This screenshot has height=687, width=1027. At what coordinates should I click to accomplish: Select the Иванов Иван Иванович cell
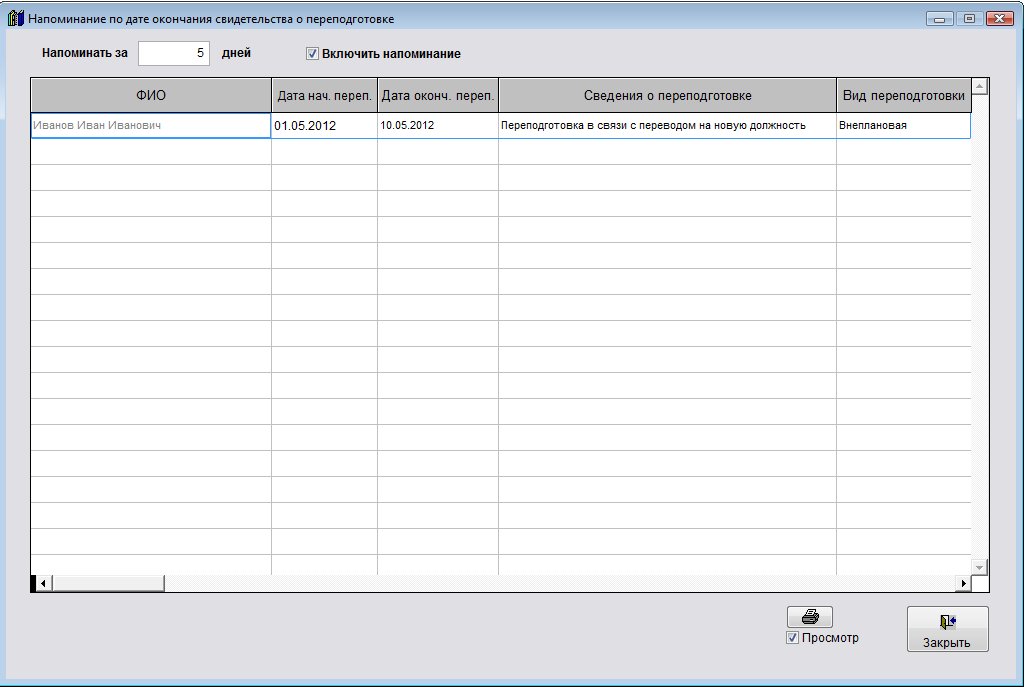click(x=151, y=125)
